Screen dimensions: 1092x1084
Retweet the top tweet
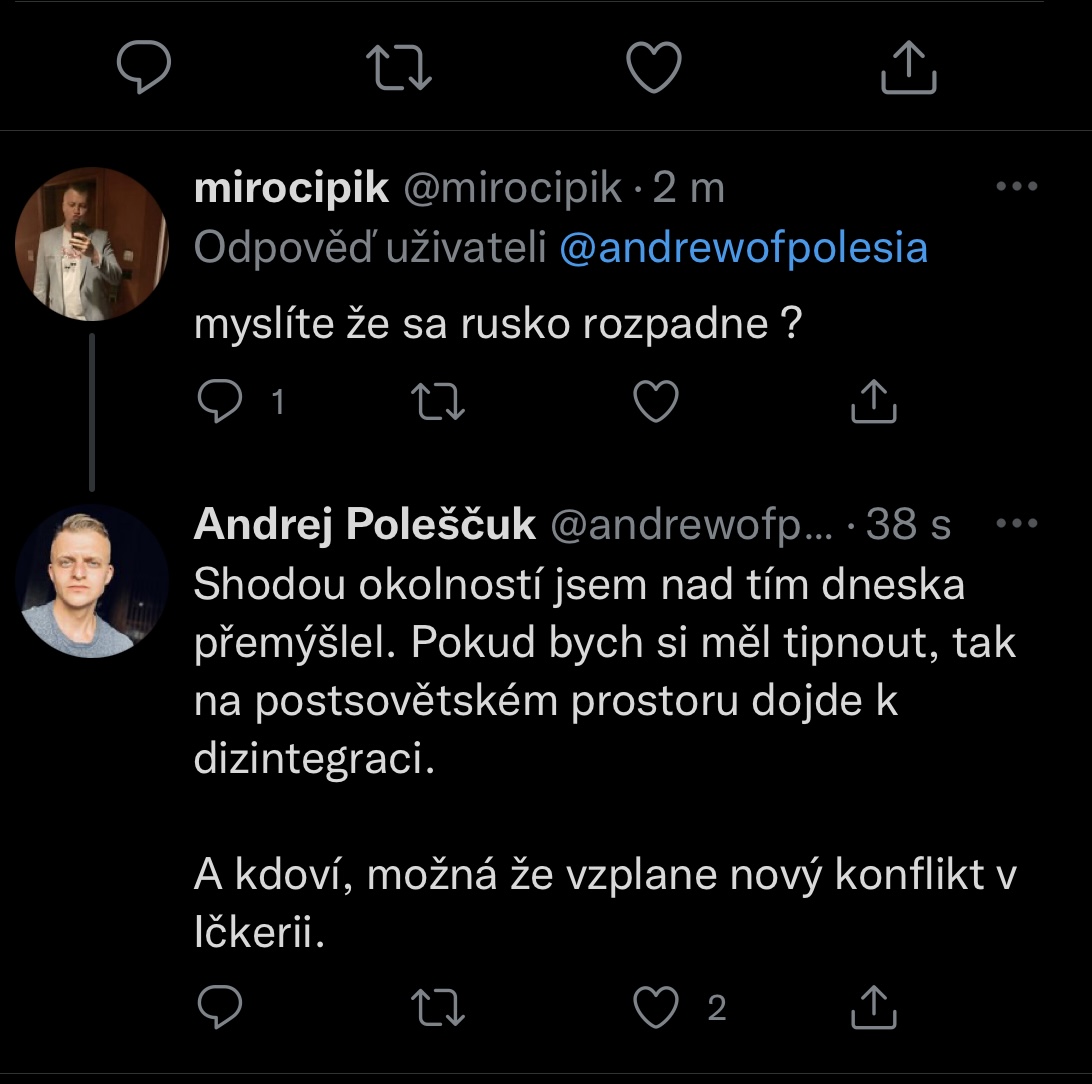tap(399, 69)
